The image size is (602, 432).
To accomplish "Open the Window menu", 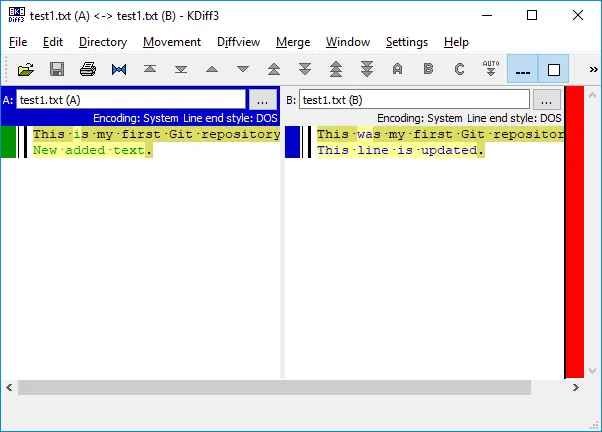I will point(348,42).
